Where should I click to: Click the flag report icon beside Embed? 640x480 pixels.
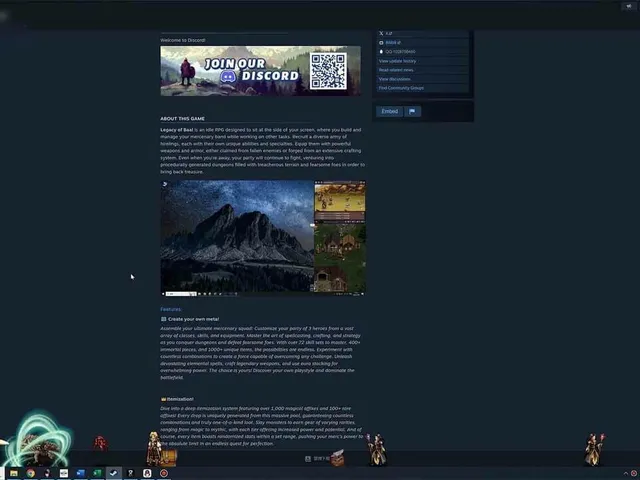[x=412, y=111]
